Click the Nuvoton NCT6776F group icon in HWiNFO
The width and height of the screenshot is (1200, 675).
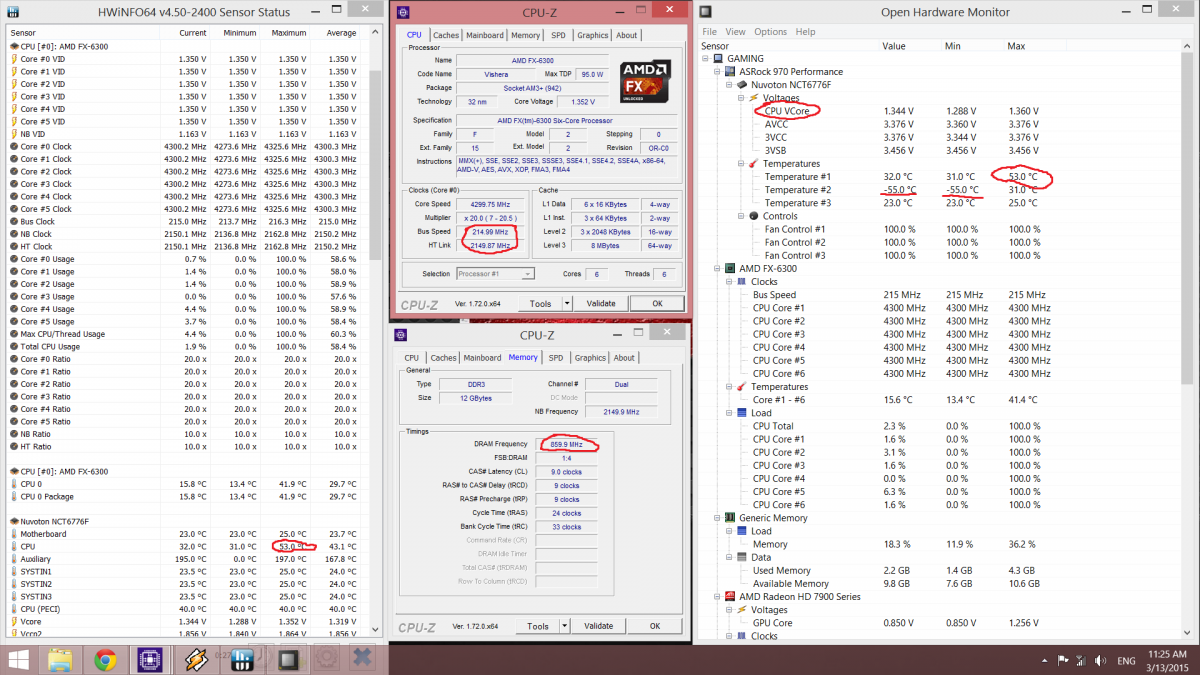pos(14,521)
